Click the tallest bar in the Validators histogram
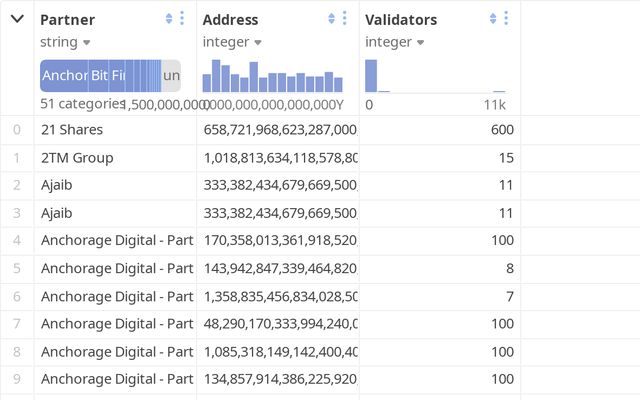The height and width of the screenshot is (400, 640). click(x=371, y=76)
